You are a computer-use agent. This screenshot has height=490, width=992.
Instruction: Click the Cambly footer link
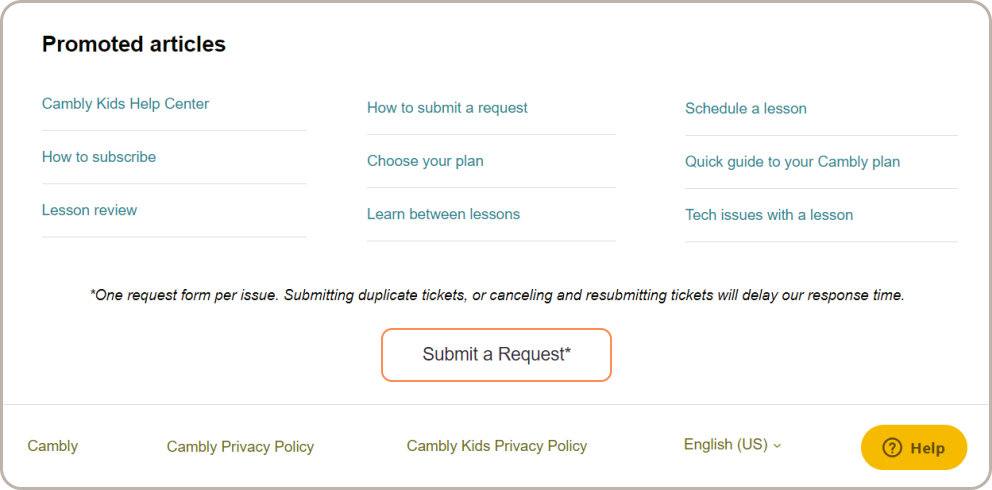pyautogui.click(x=53, y=446)
